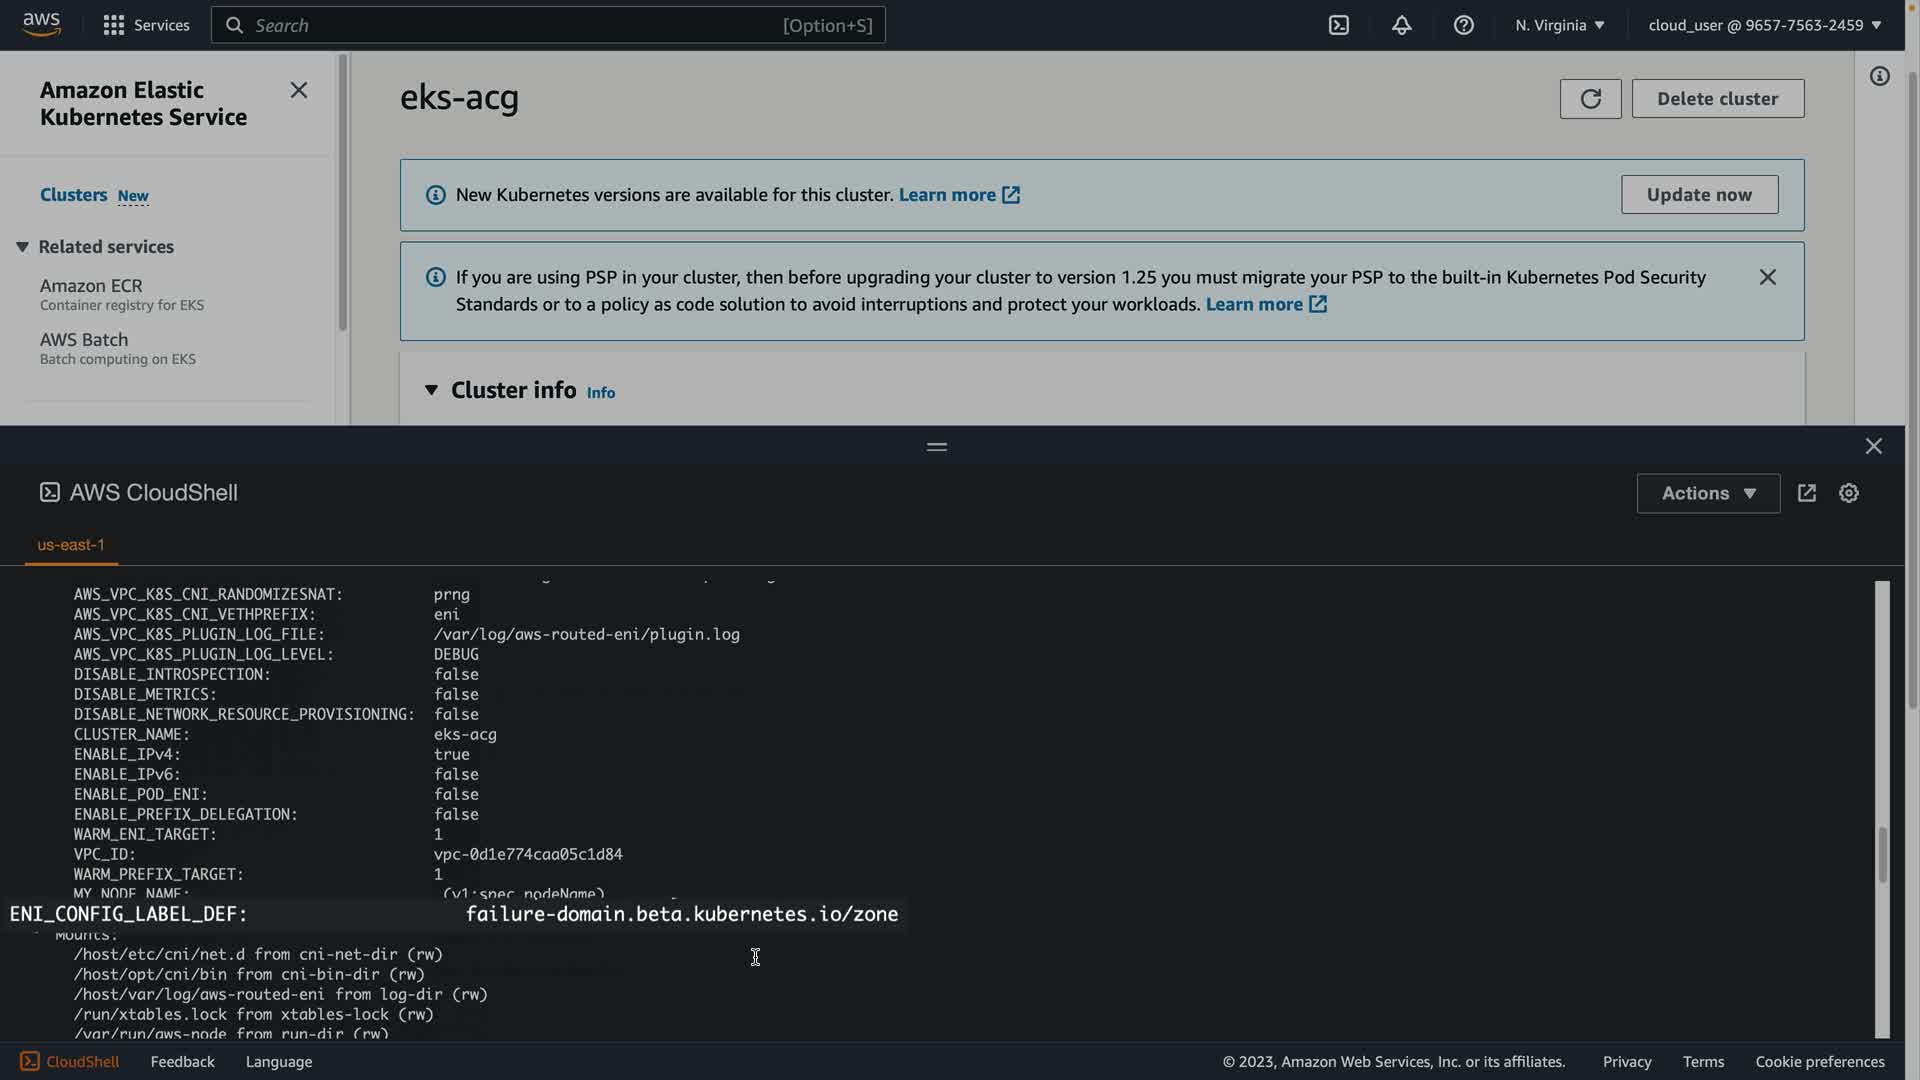Click the Update now button
Viewport: 1920px width, 1080px height.
(x=1698, y=195)
